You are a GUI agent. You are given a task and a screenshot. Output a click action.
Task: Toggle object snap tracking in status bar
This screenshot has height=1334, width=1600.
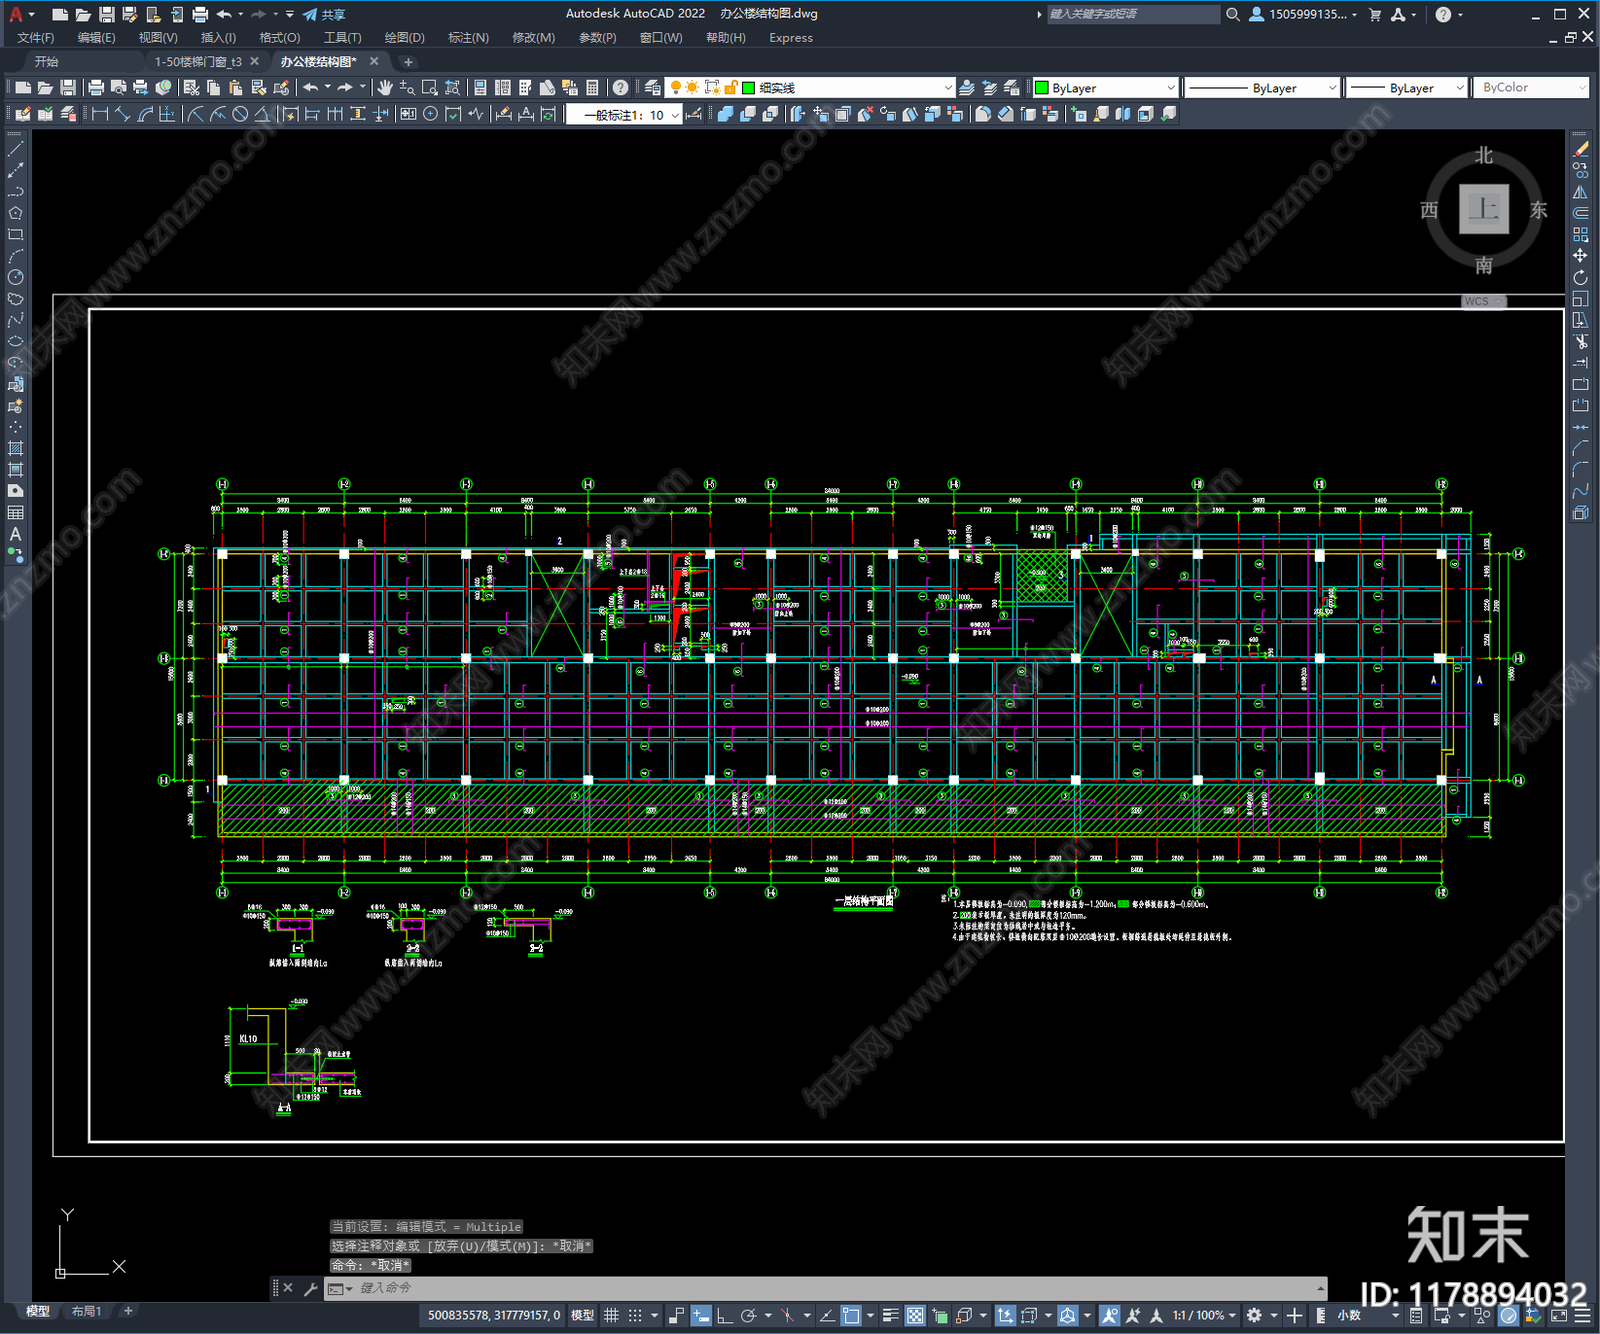(827, 1315)
